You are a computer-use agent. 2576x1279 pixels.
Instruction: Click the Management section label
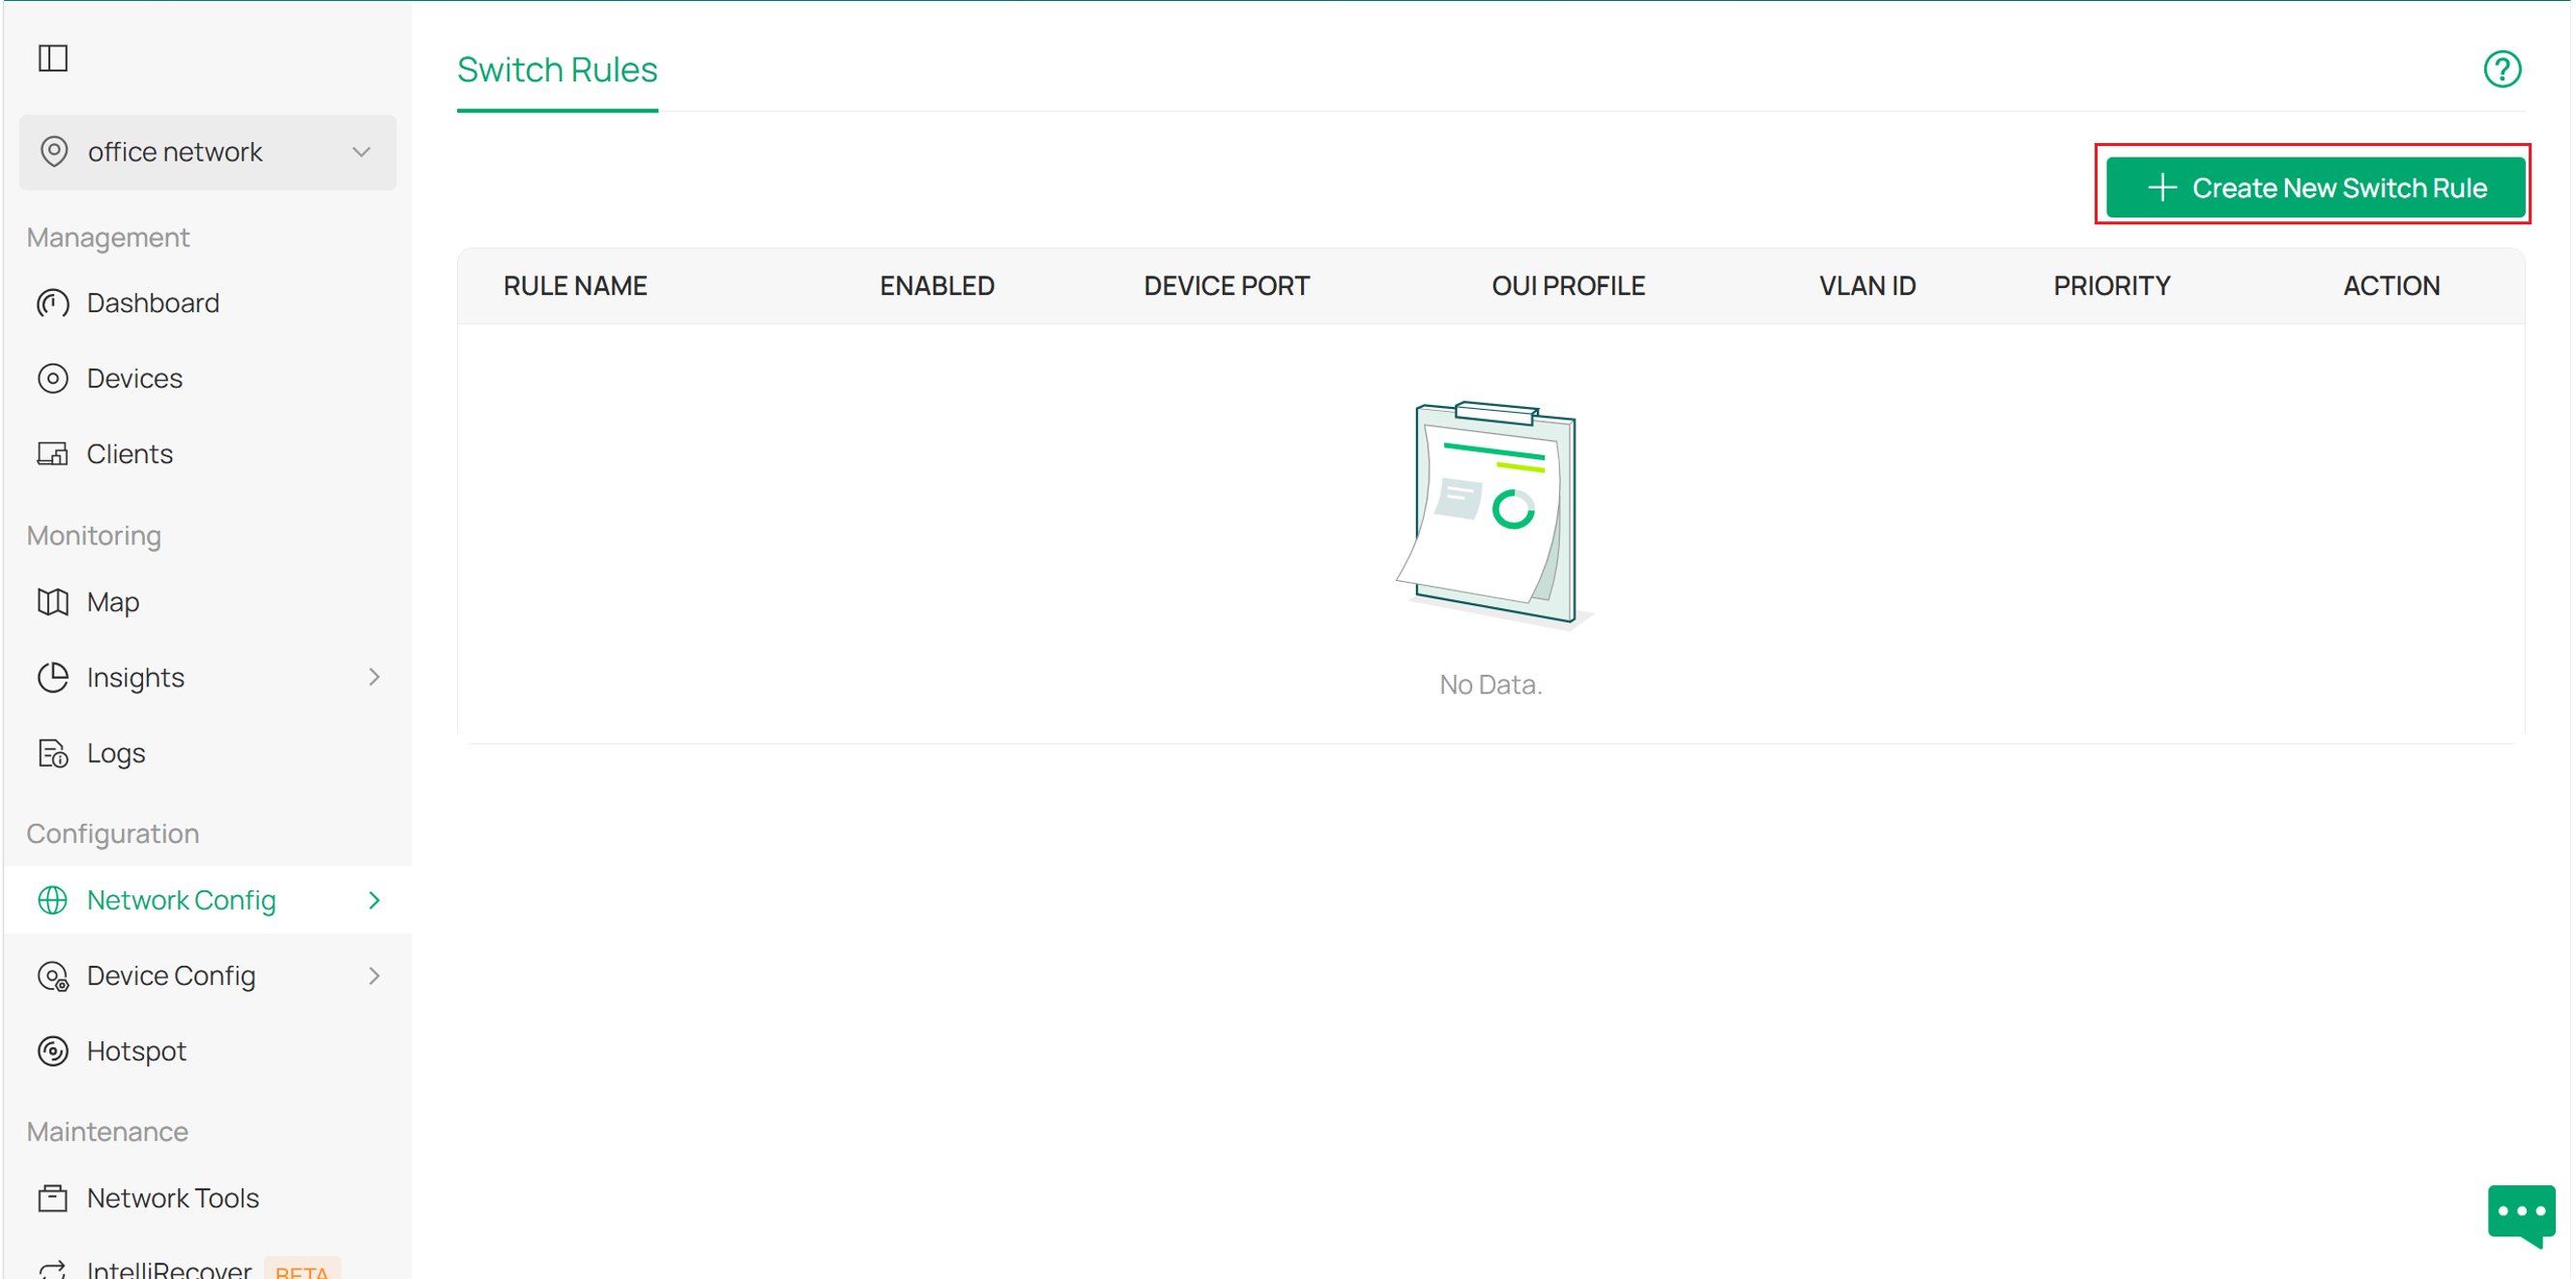tap(108, 238)
